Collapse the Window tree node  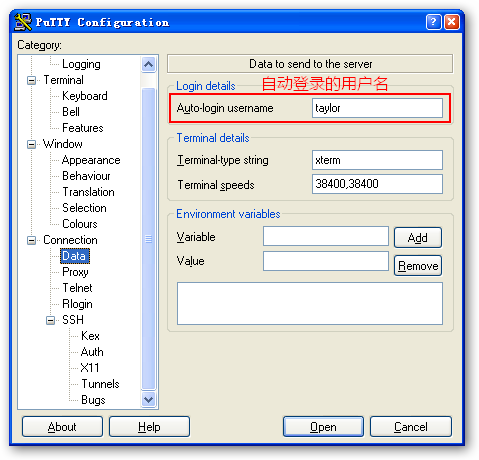click(31, 144)
